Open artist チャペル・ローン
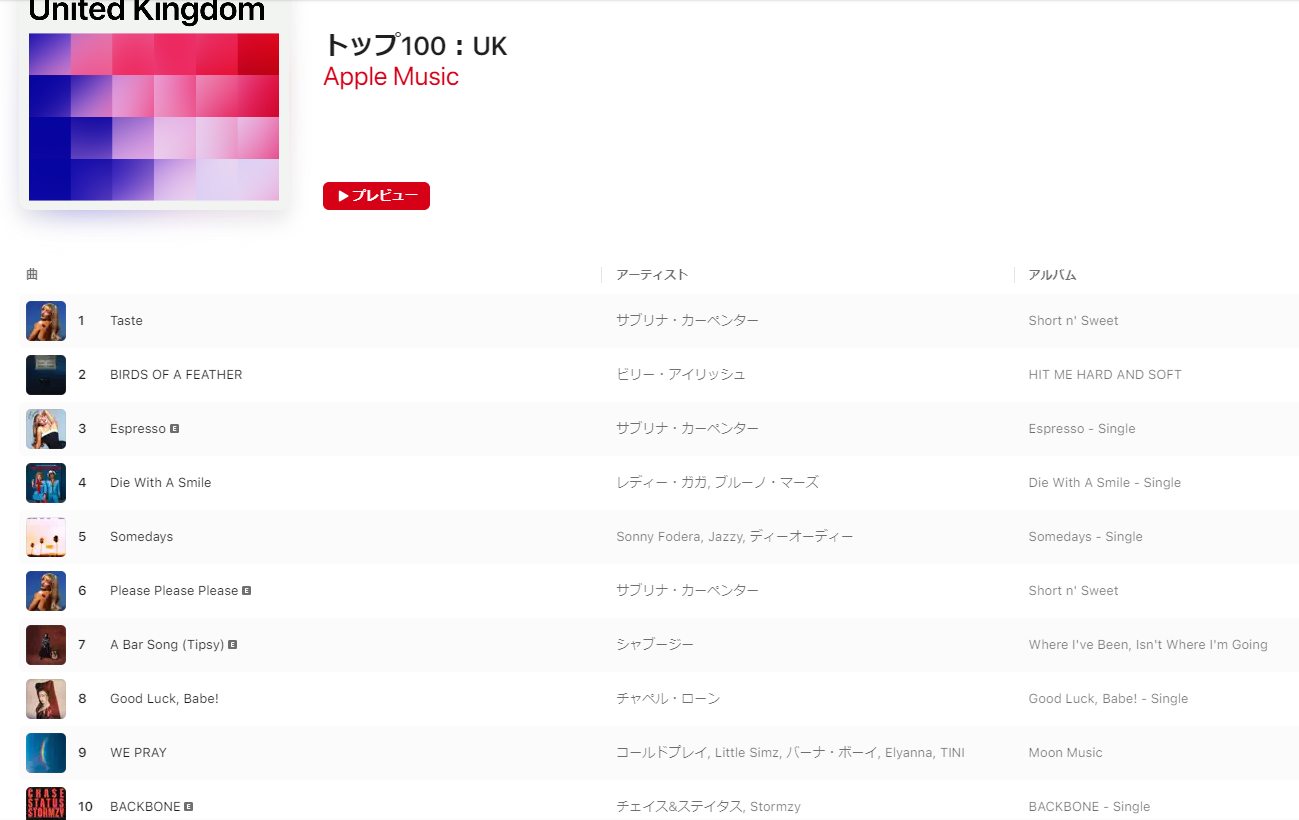Viewport: 1299px width, 820px height. (x=668, y=699)
